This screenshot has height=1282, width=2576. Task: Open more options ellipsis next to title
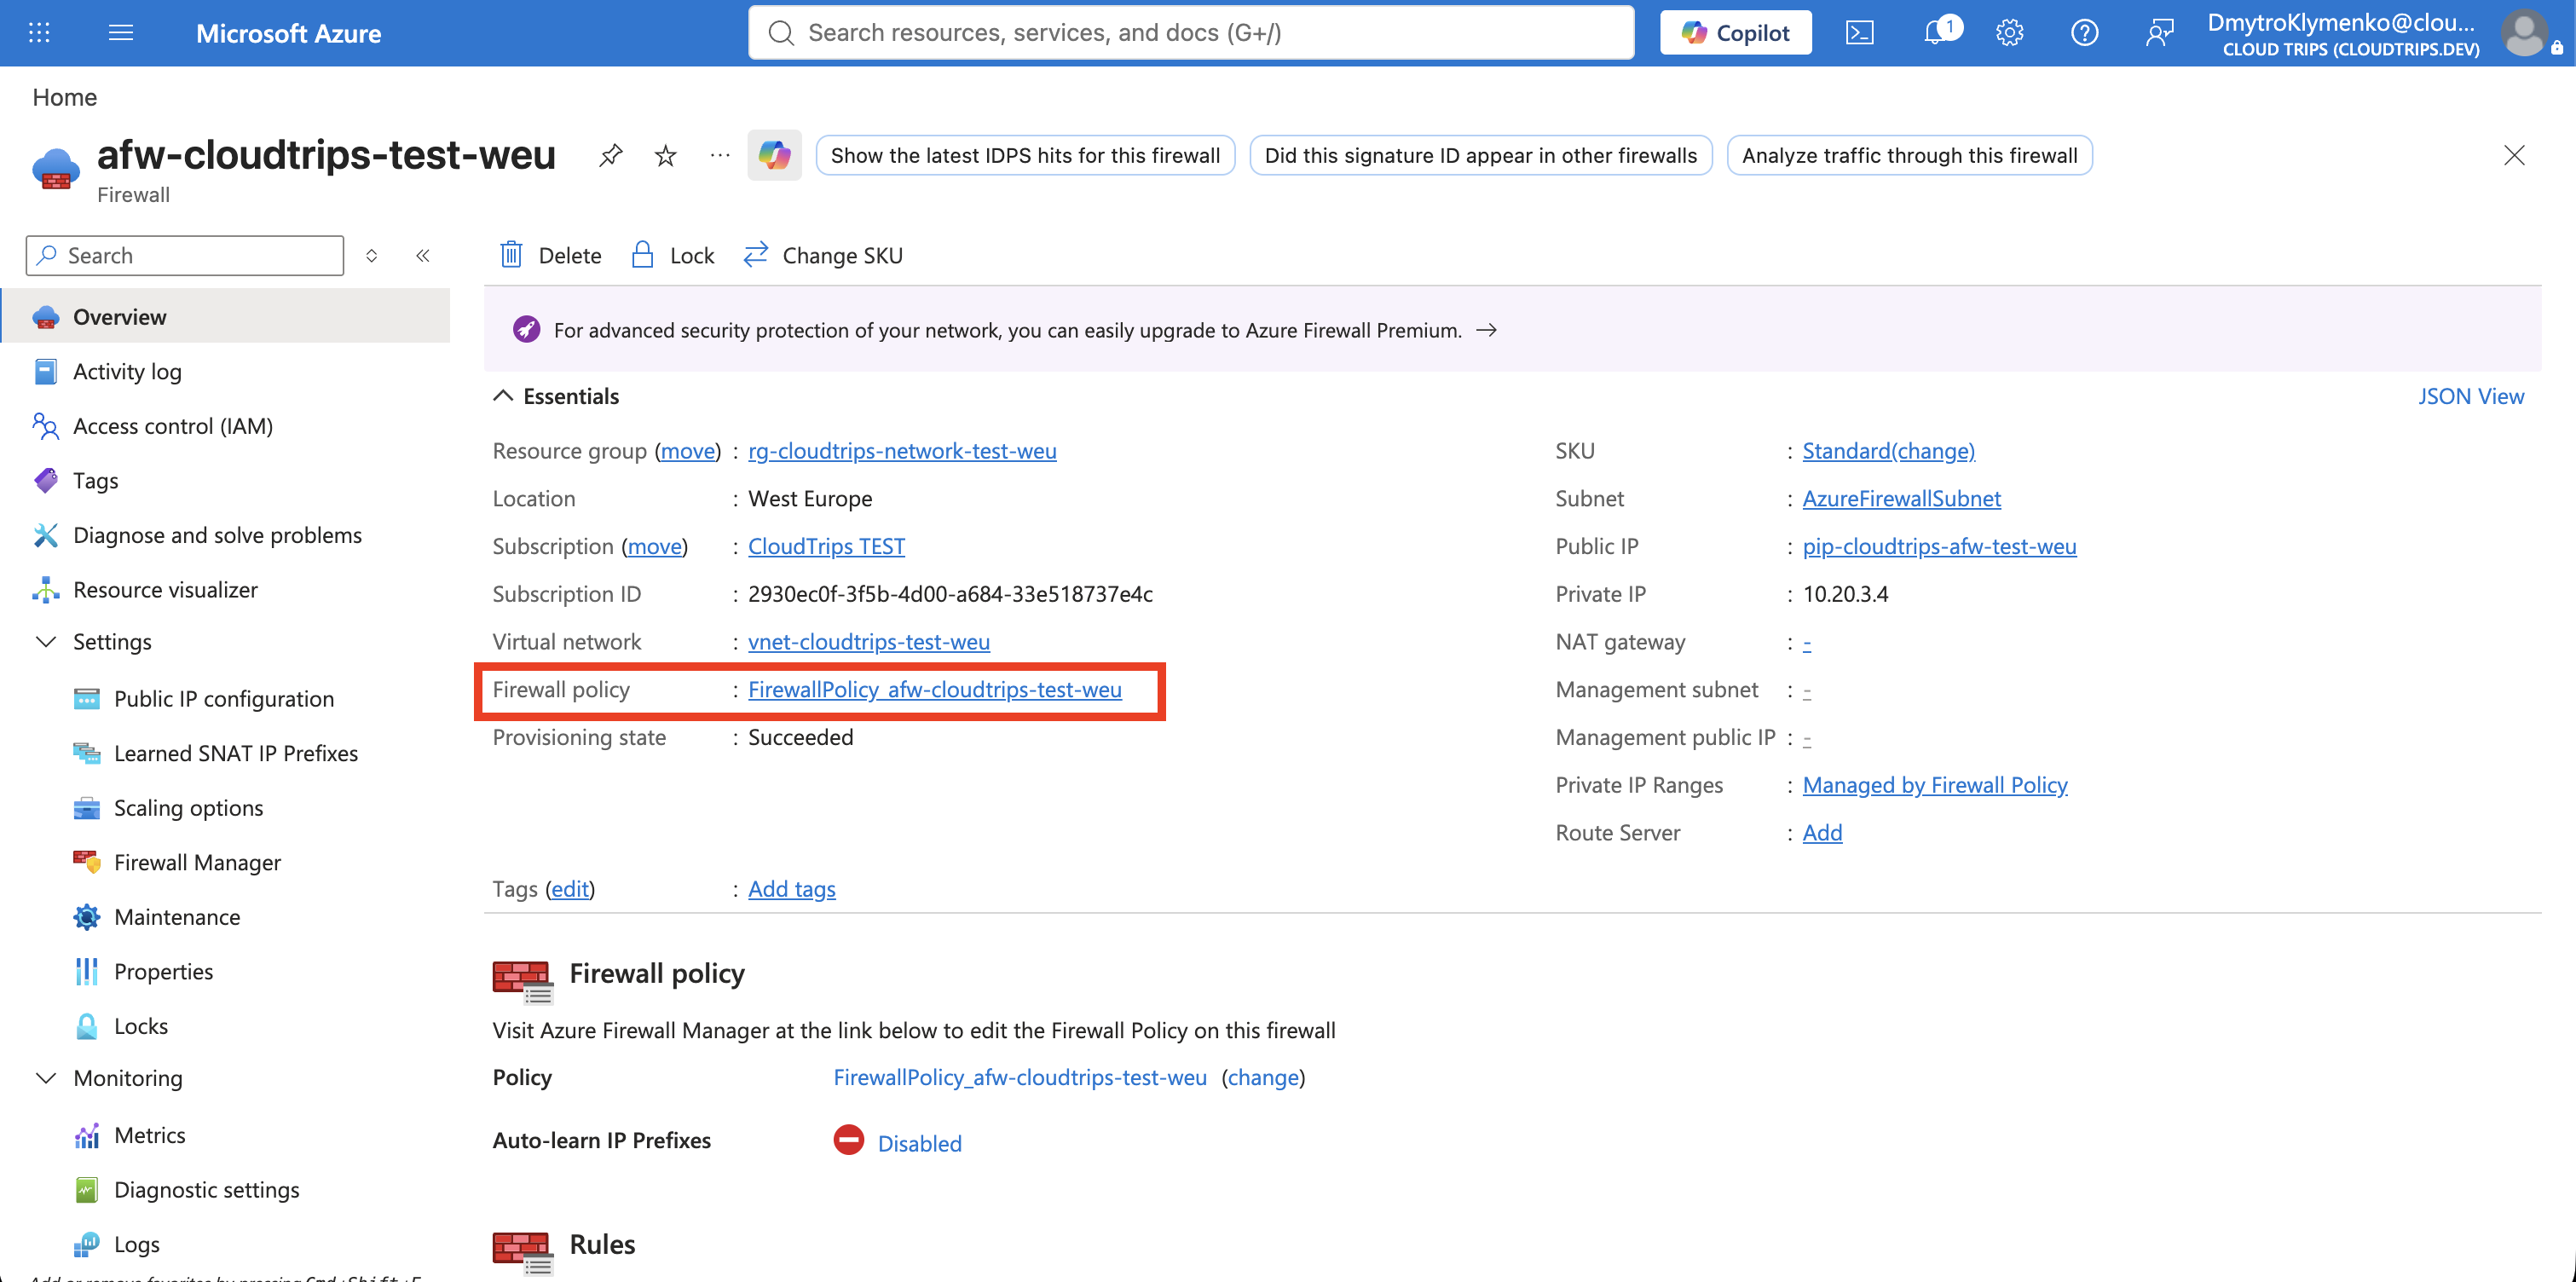pos(720,155)
